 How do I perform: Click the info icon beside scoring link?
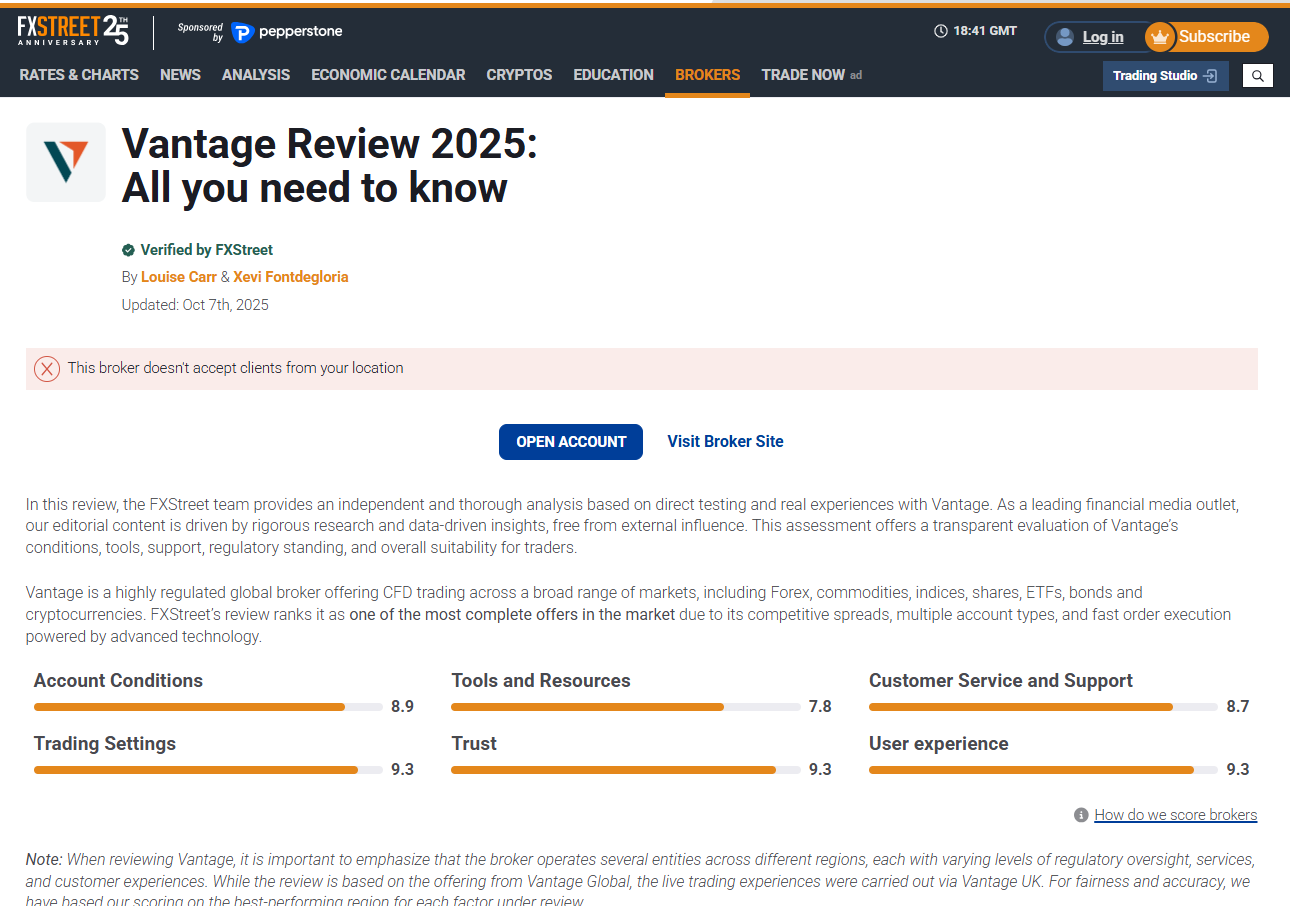[1081, 815]
